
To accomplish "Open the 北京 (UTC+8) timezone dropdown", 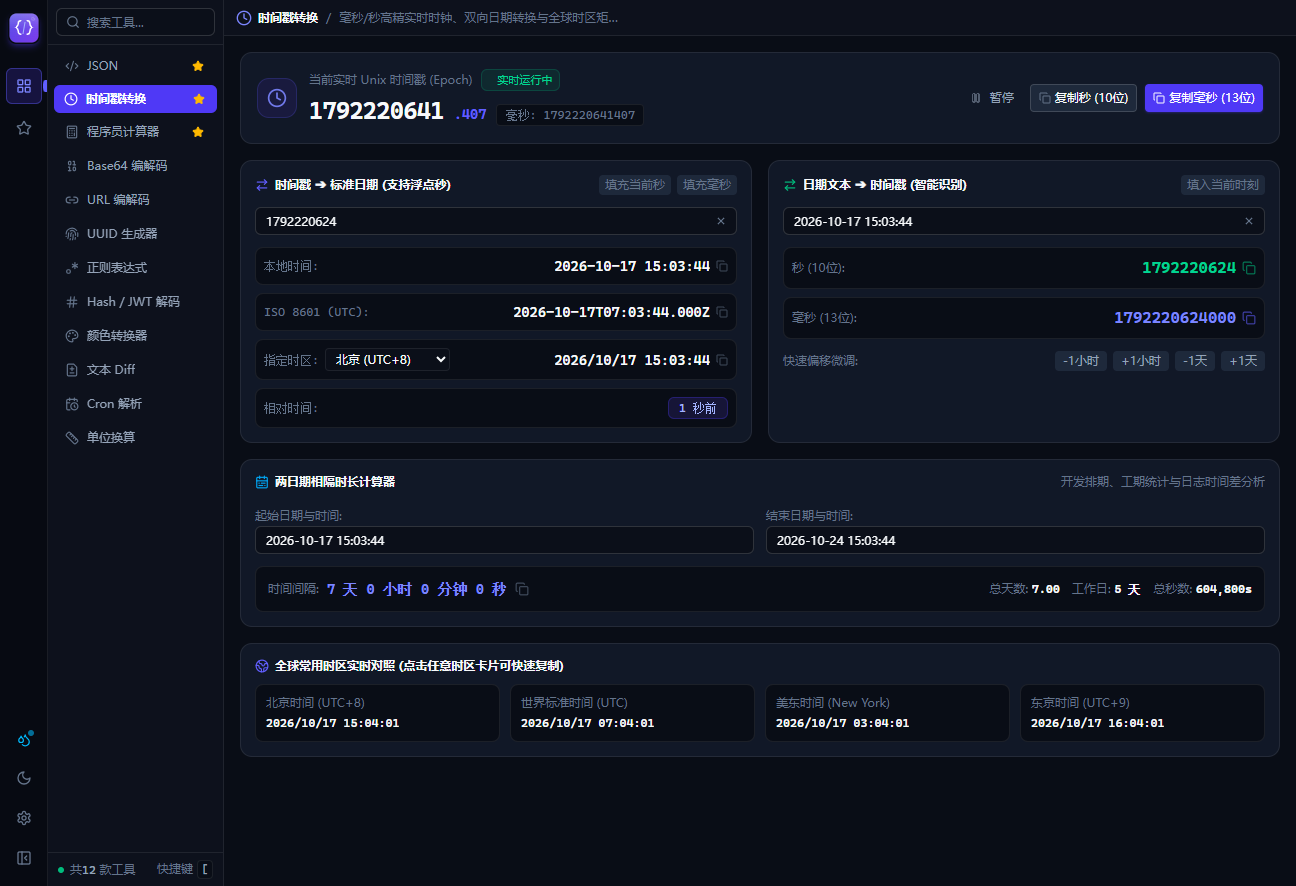I will click(387, 359).
